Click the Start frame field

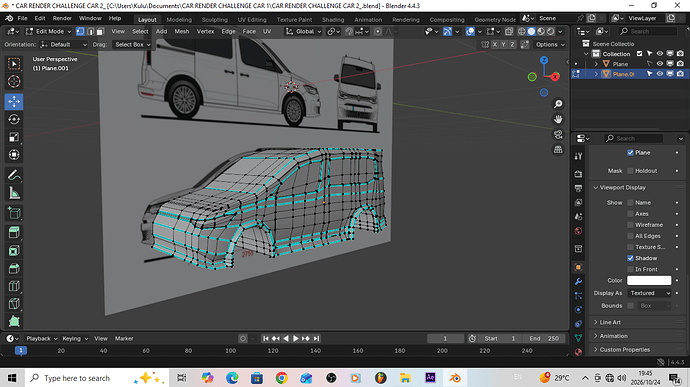pyautogui.click(x=500, y=339)
